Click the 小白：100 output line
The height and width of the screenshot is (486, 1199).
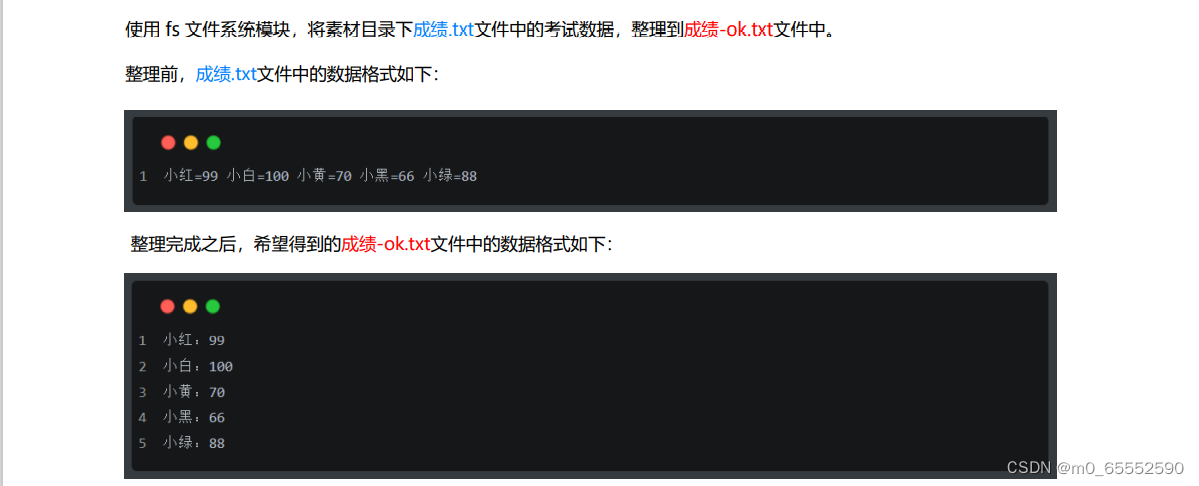tap(197, 367)
